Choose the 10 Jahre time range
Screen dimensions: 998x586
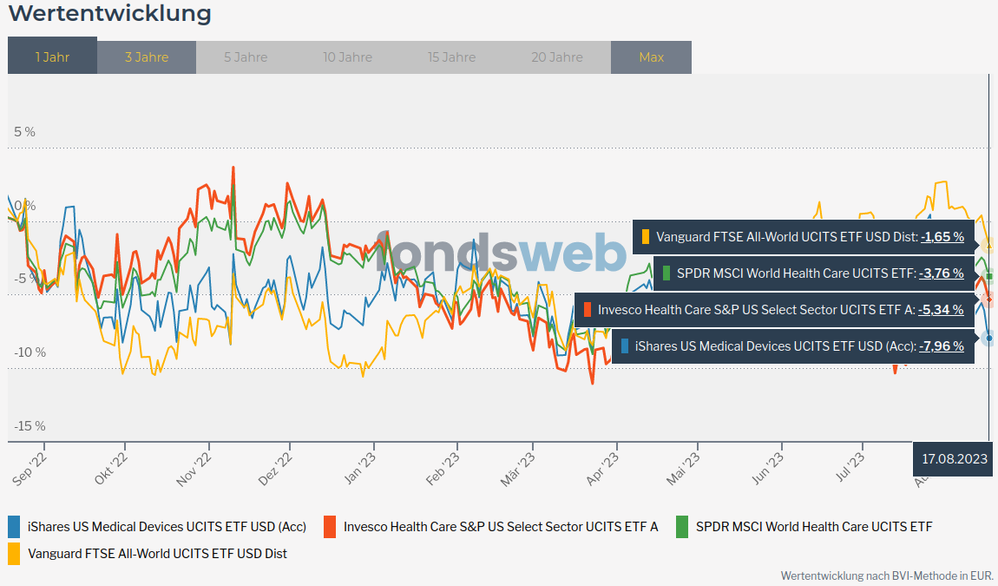coord(347,57)
